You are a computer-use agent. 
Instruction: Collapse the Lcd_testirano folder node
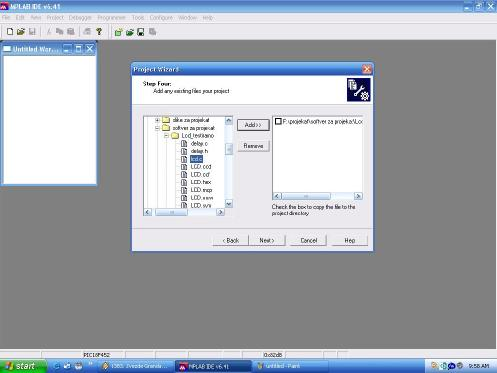[x=166, y=136]
